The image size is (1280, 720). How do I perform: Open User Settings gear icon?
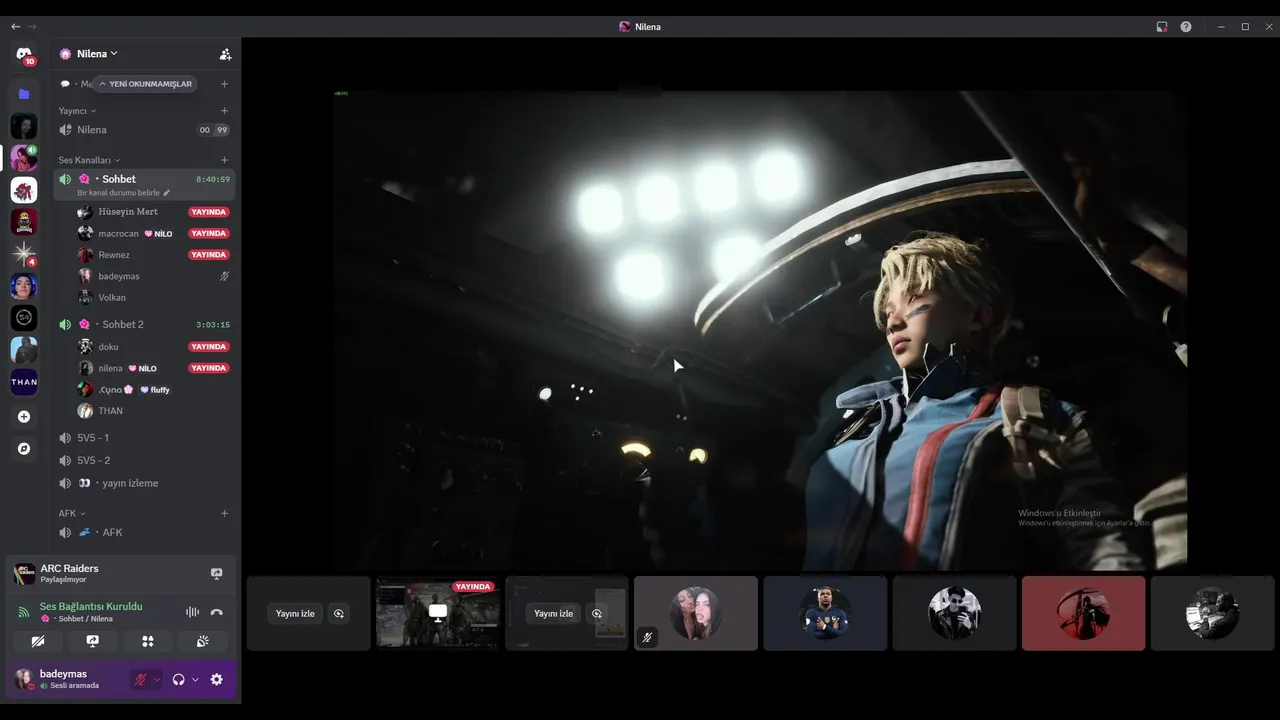(216, 680)
